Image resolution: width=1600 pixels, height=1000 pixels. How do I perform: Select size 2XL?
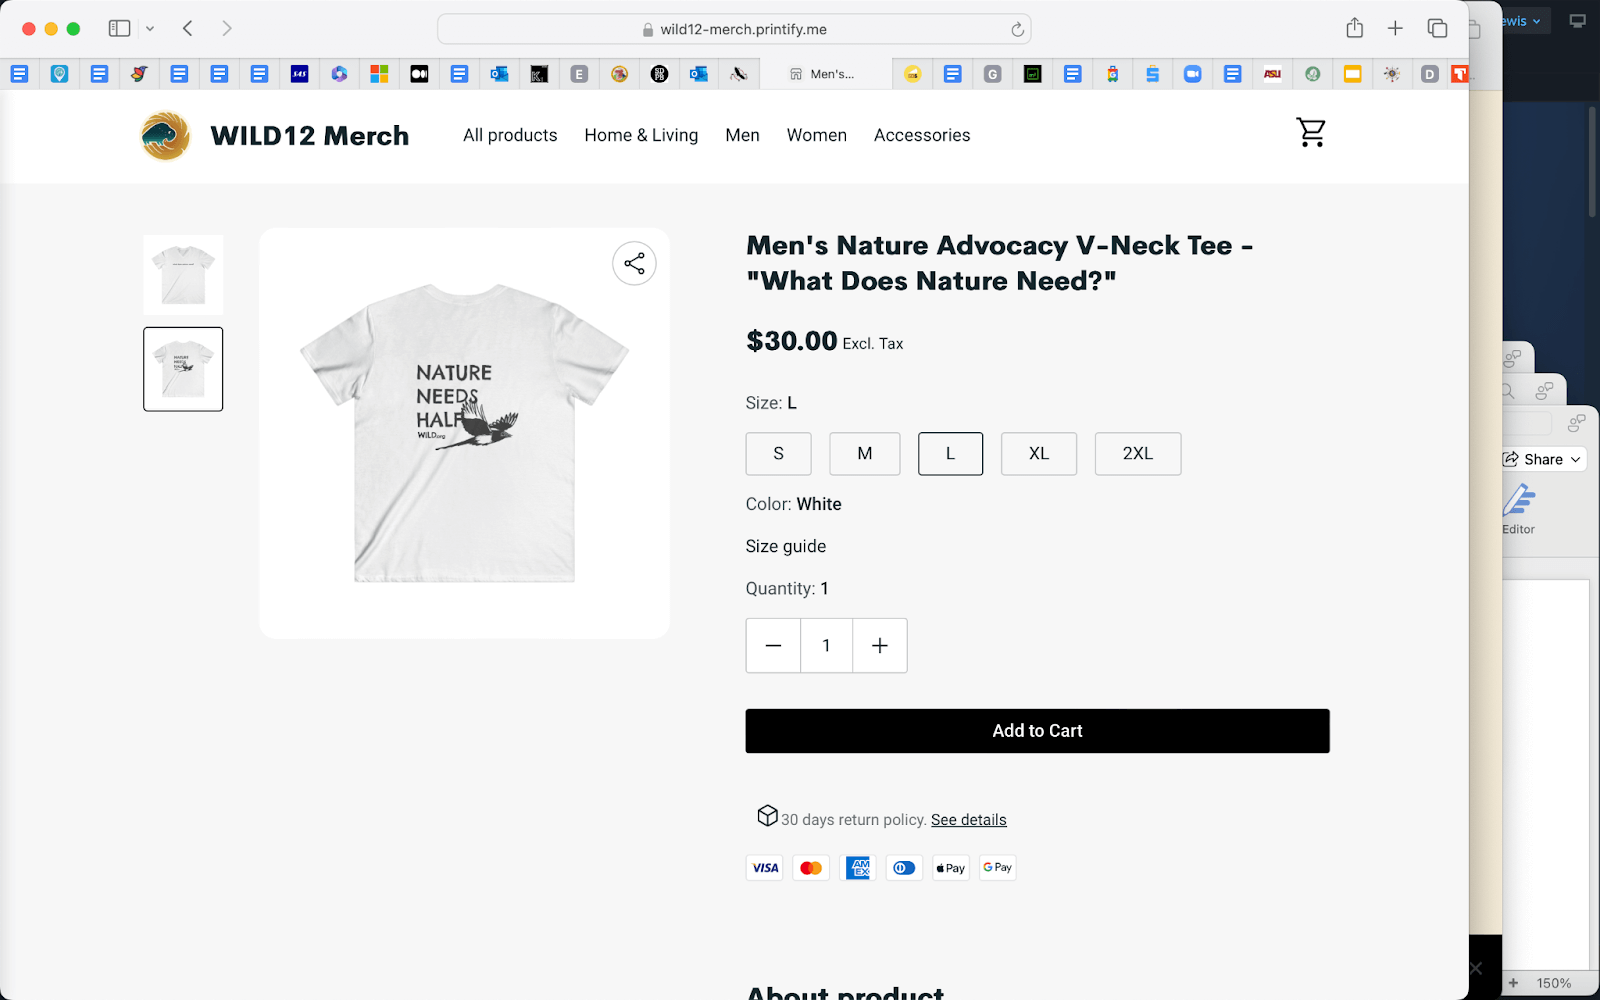point(1137,453)
